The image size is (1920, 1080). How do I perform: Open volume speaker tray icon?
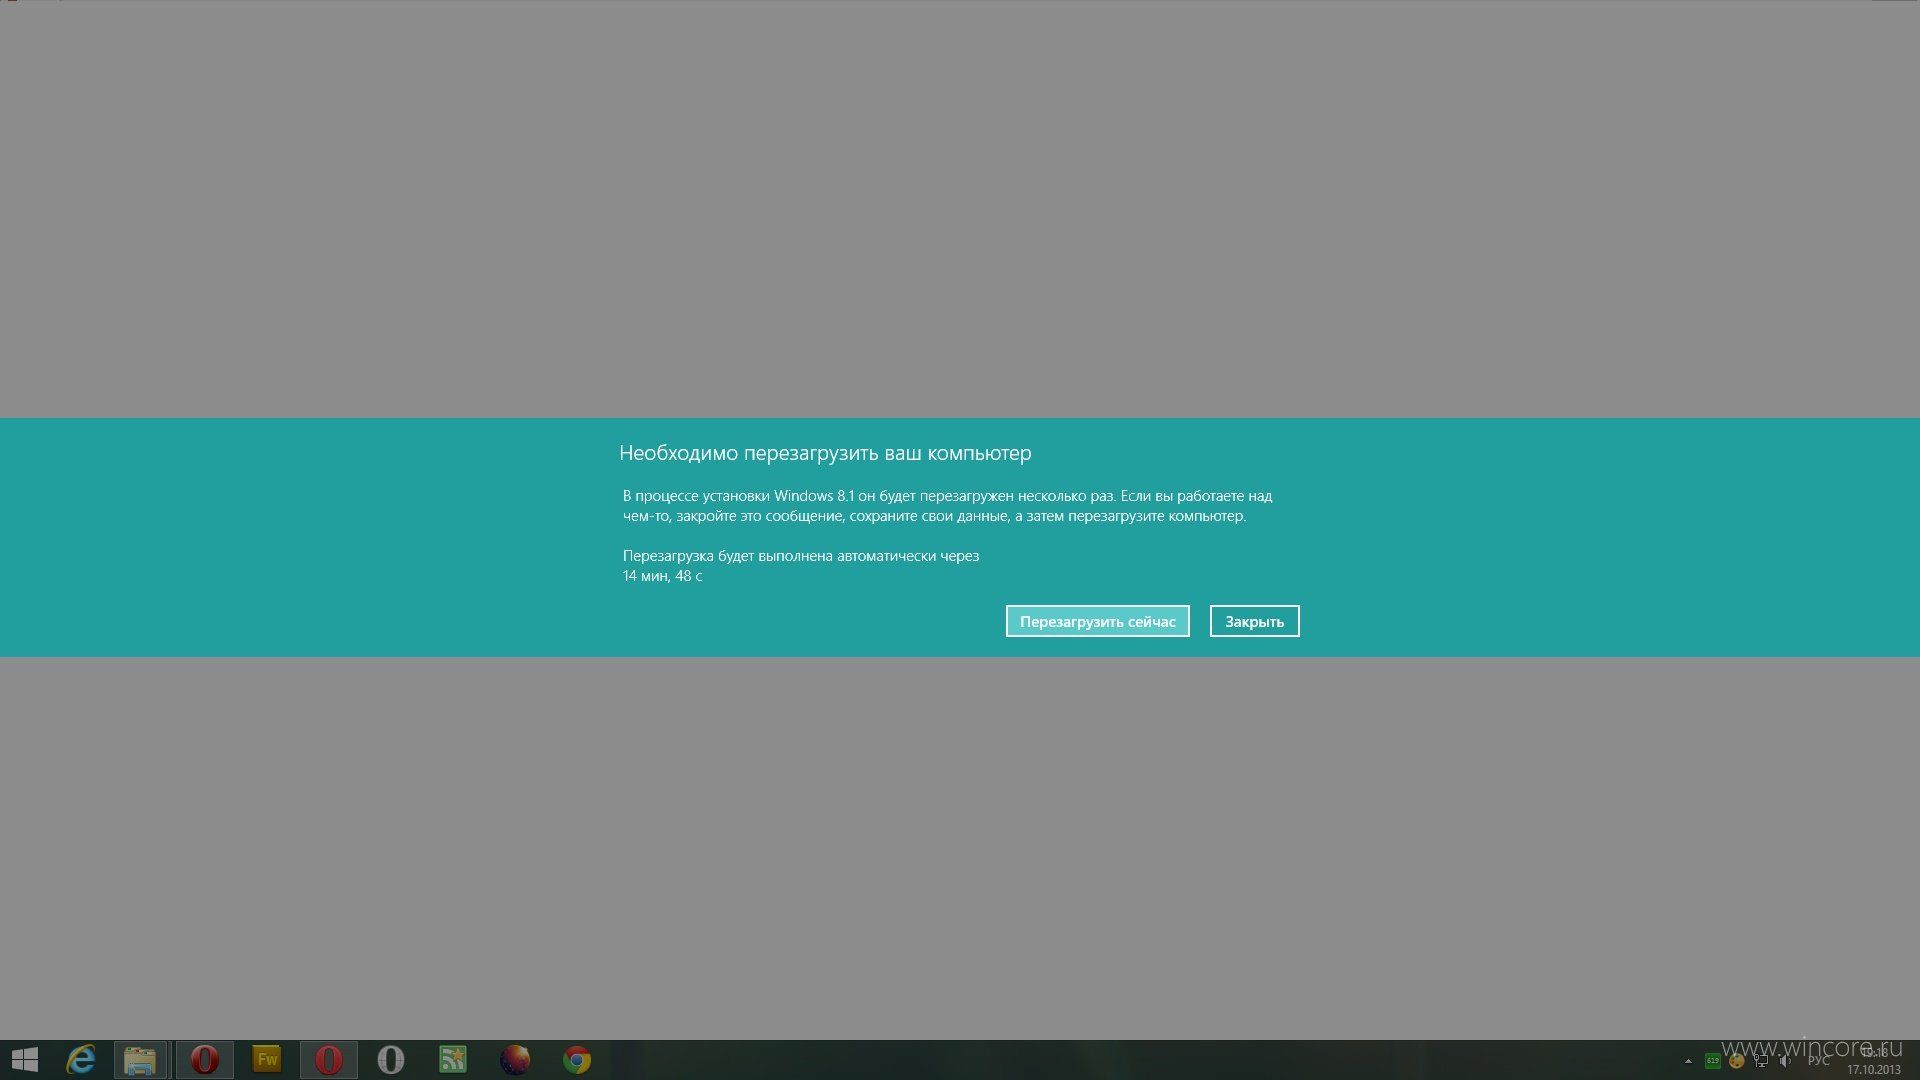tap(1785, 1061)
